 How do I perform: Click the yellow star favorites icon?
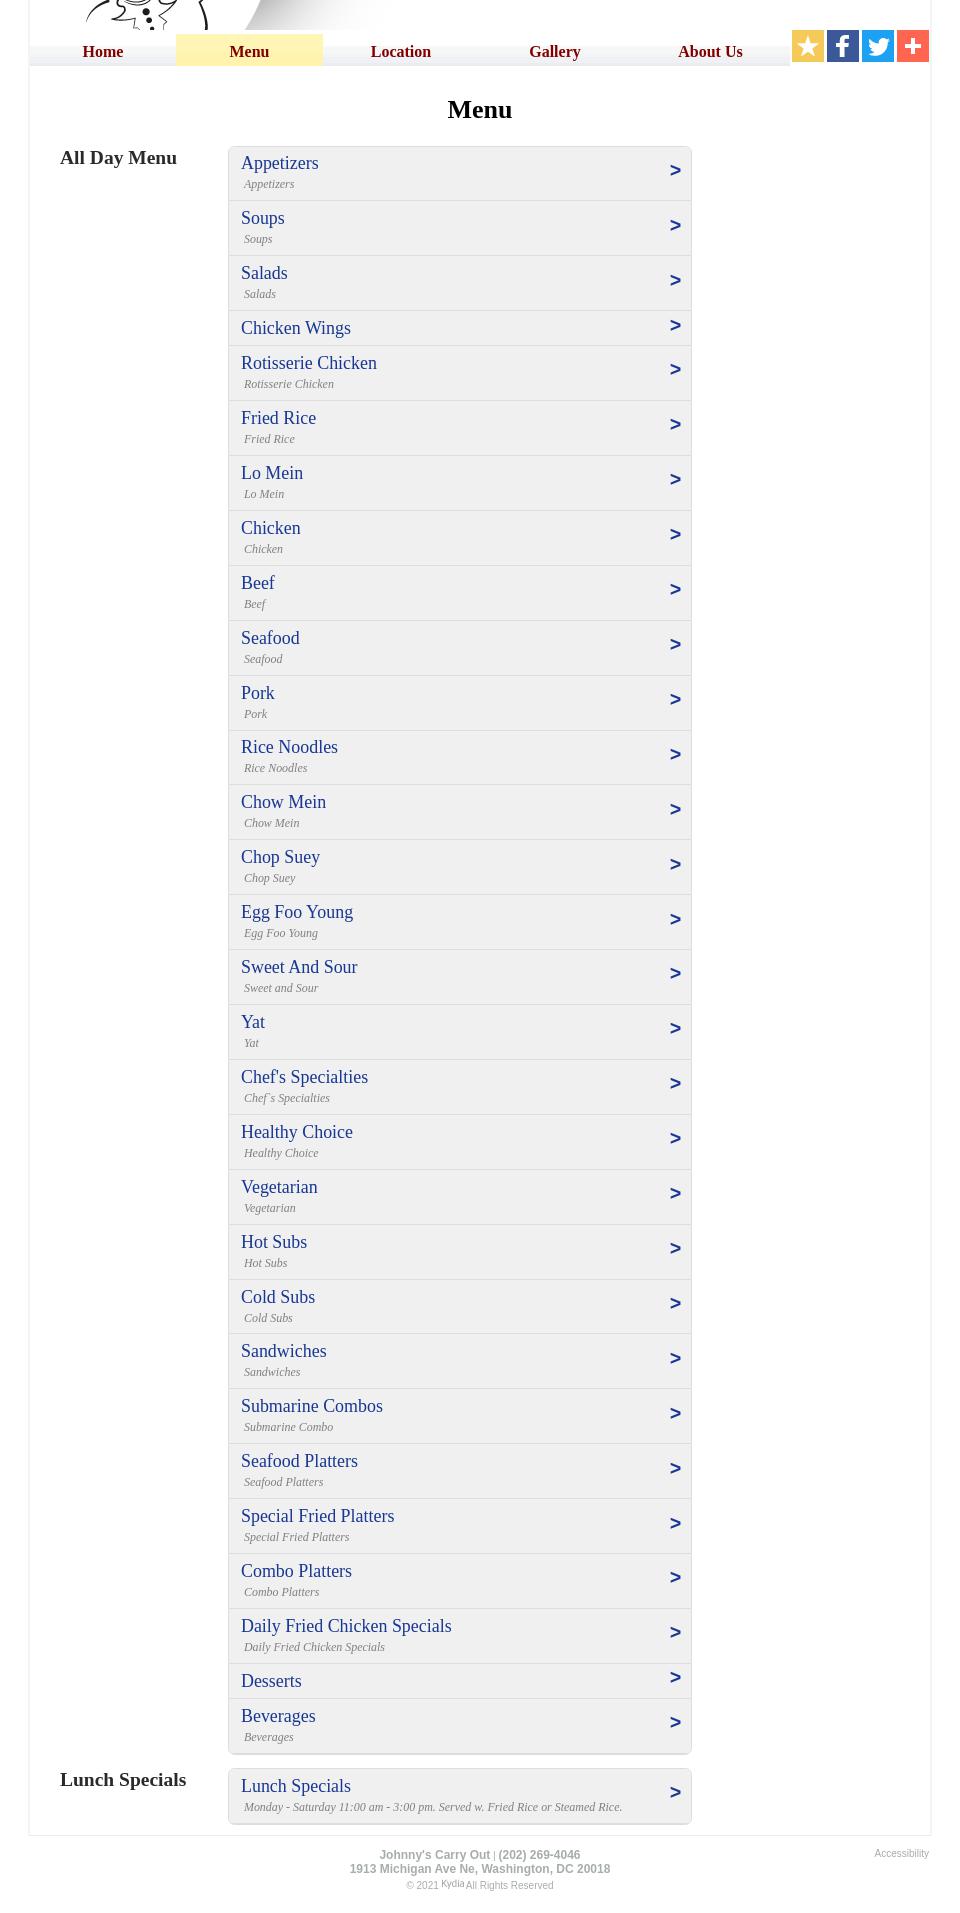click(x=808, y=46)
